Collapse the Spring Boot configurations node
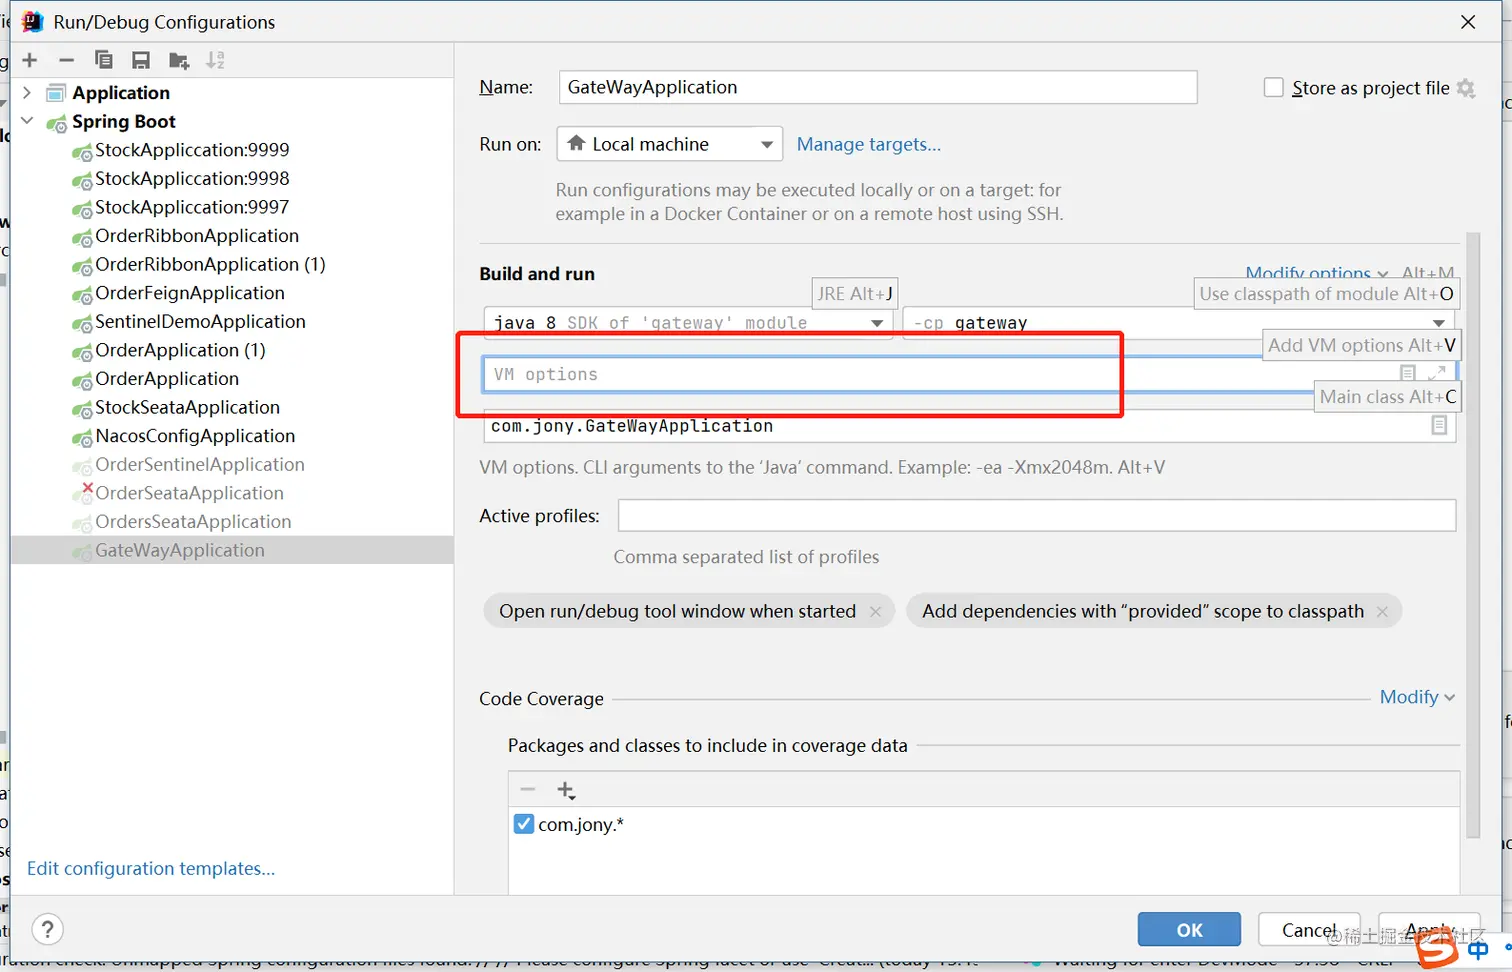The width and height of the screenshot is (1512, 972). pyautogui.click(x=27, y=121)
